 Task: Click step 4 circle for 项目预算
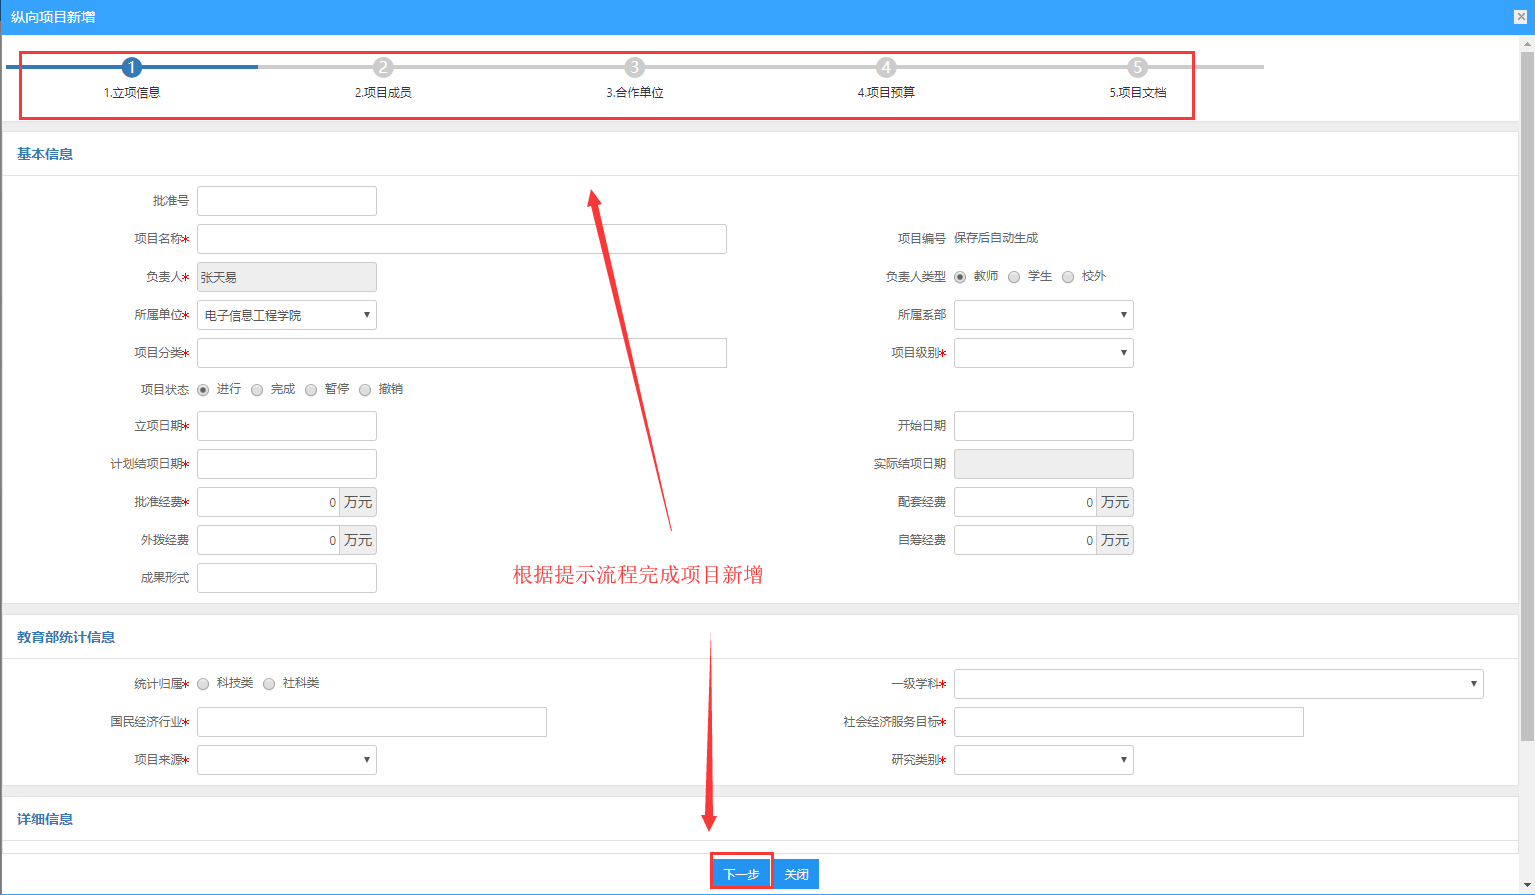click(886, 67)
